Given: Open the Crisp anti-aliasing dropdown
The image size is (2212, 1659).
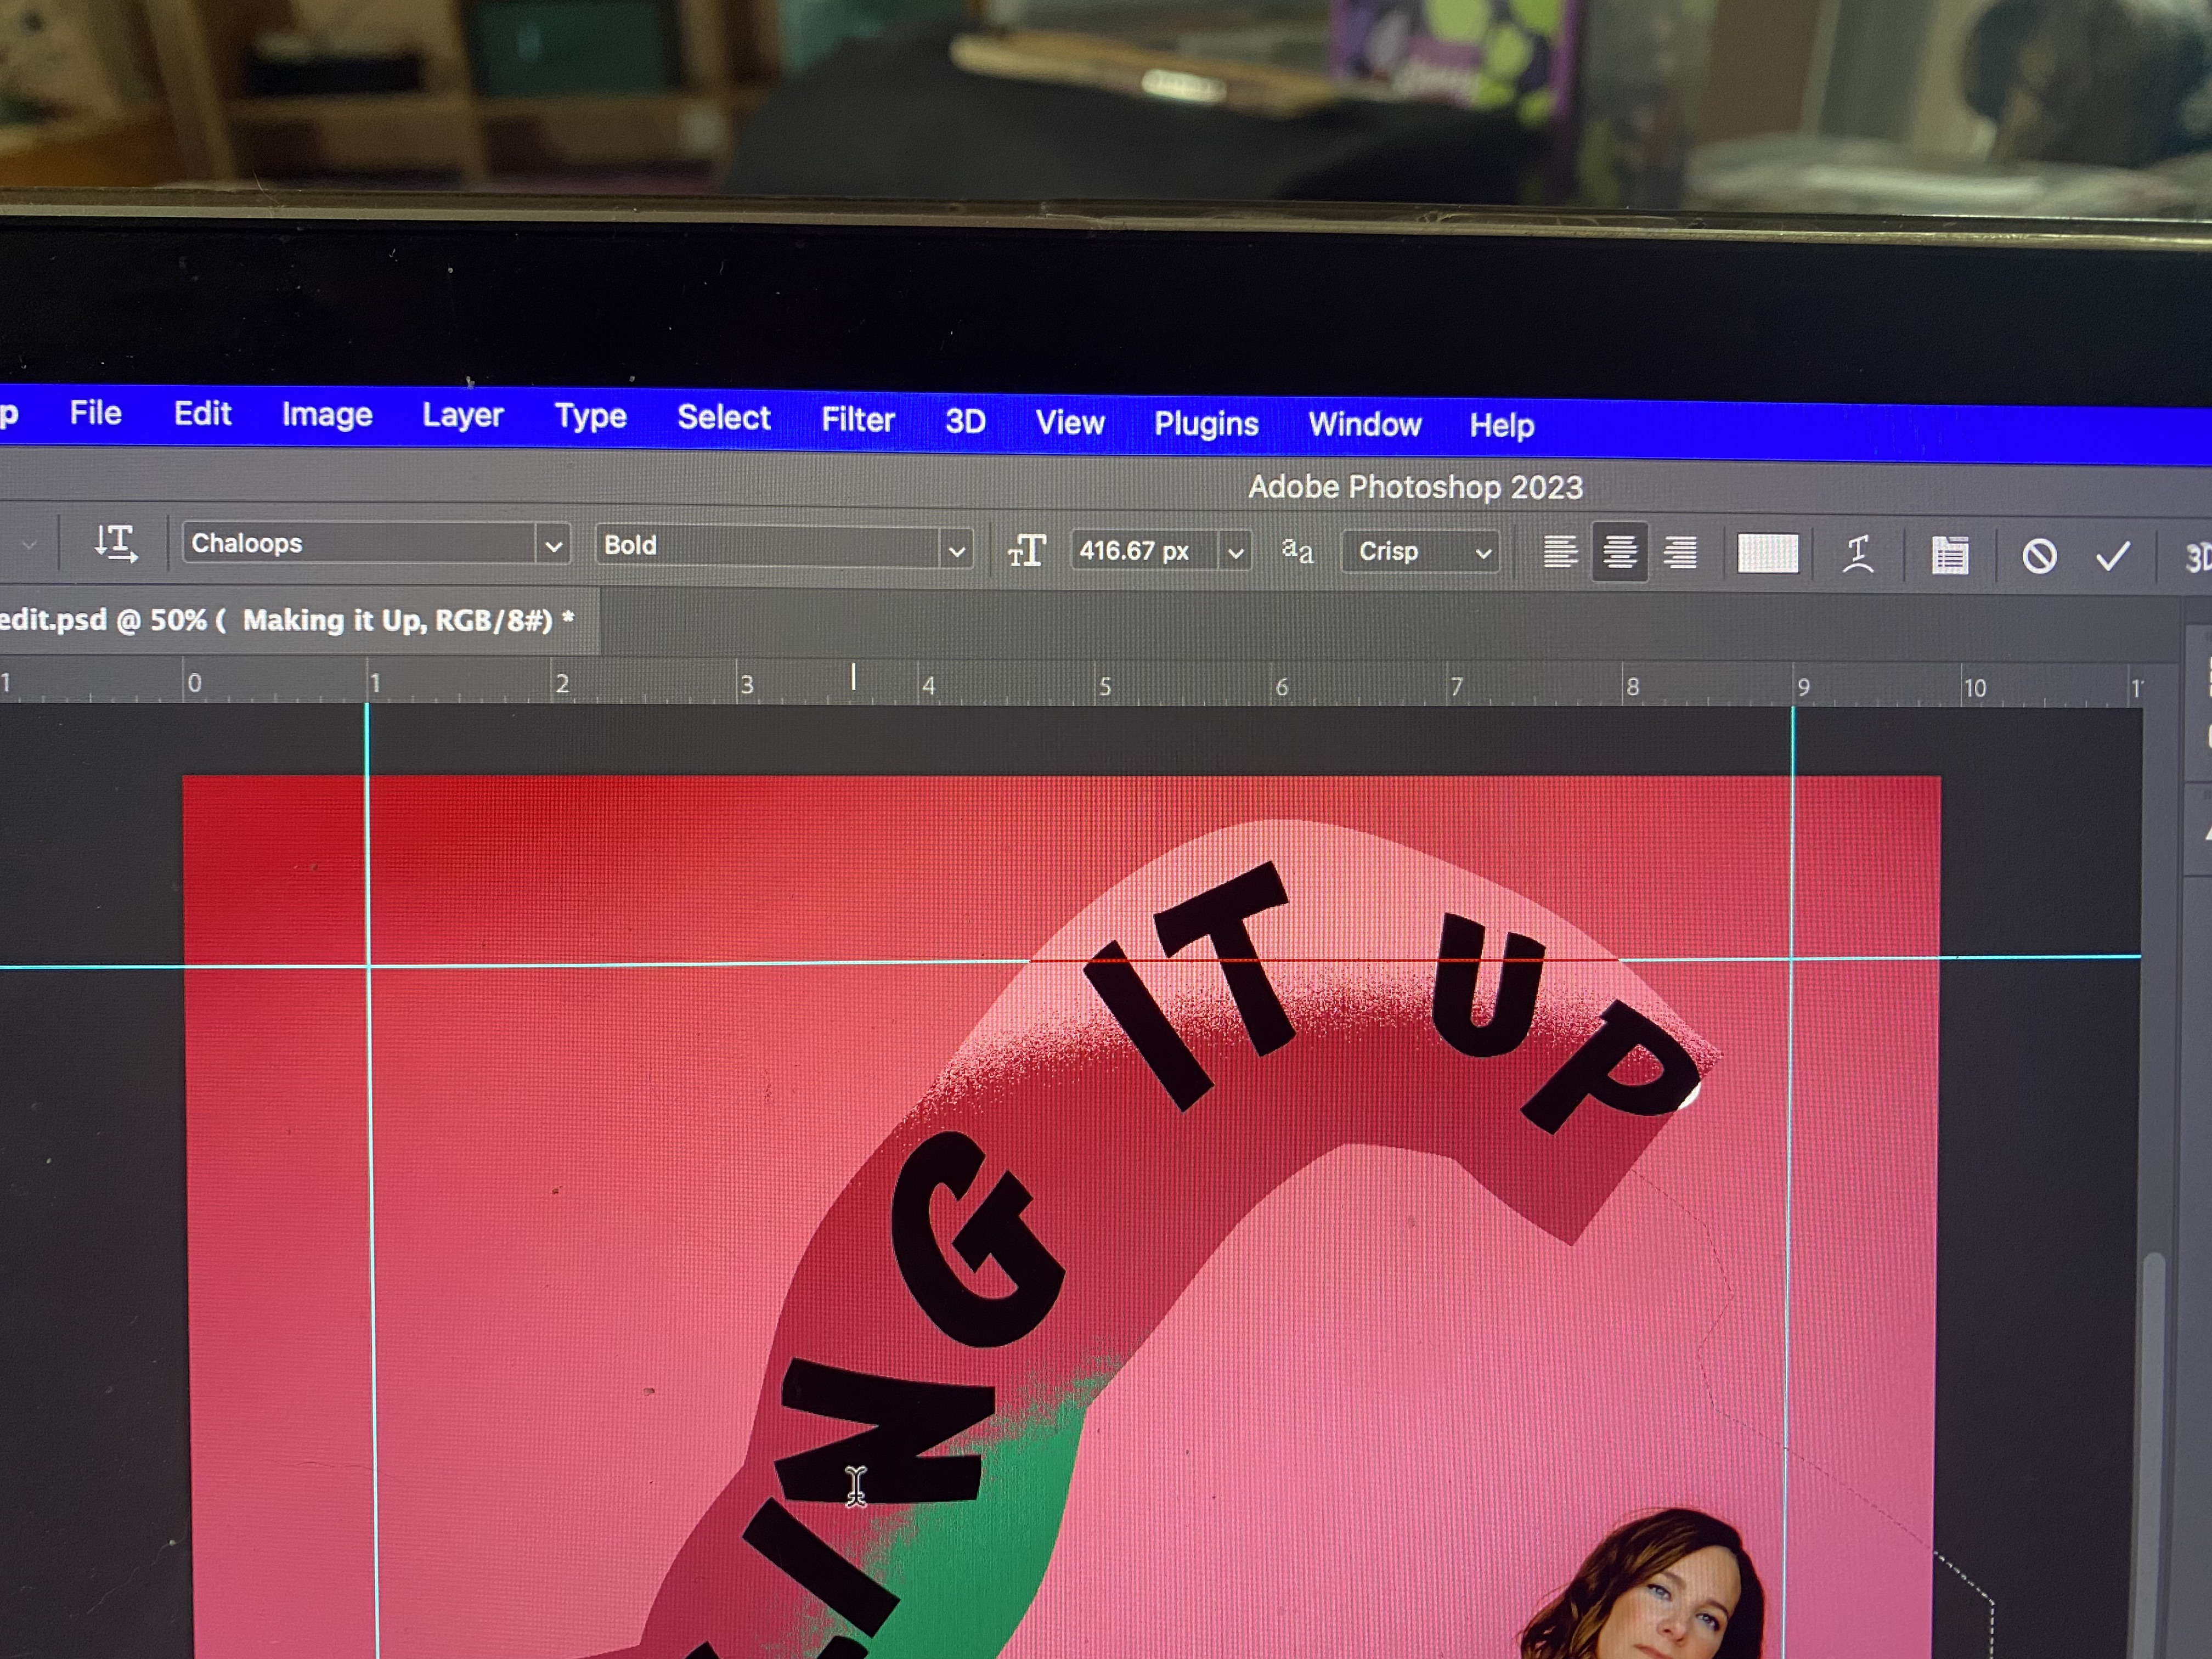Looking at the screenshot, I should [1483, 552].
